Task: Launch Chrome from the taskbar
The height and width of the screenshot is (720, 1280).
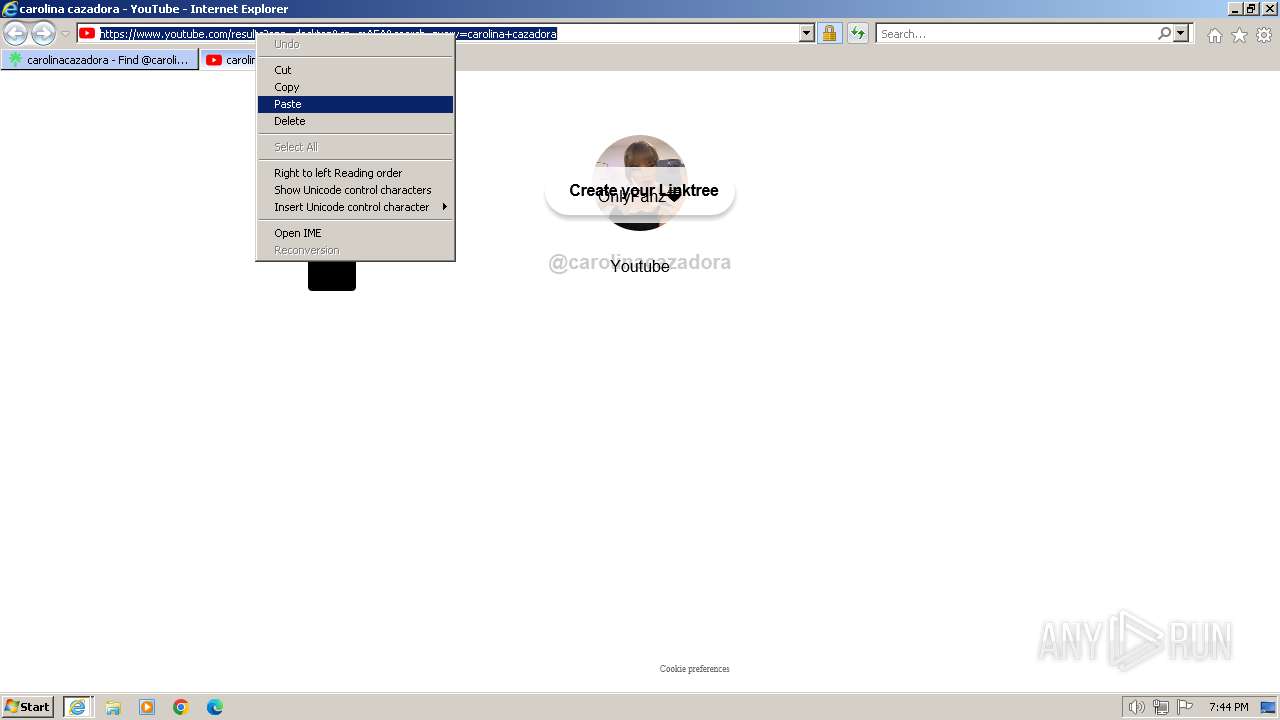Action: [x=181, y=707]
